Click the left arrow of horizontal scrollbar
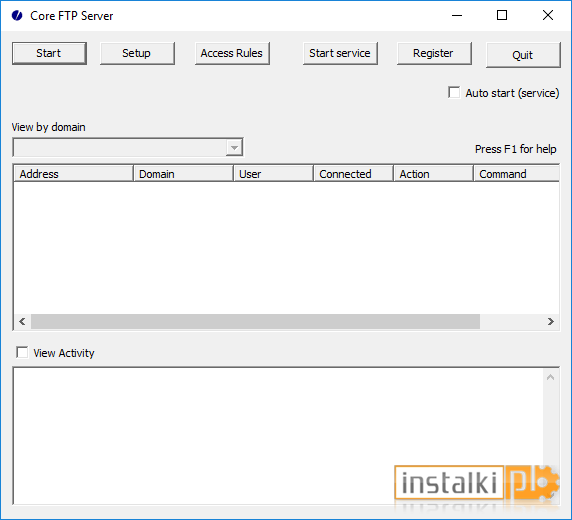This screenshot has height=520, width=572. point(22,321)
